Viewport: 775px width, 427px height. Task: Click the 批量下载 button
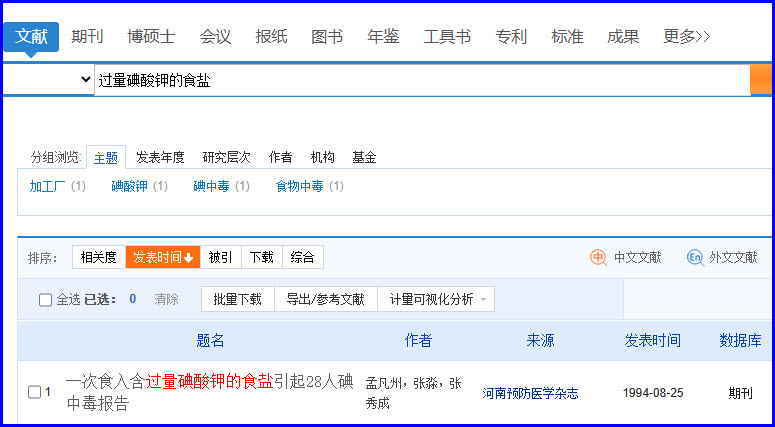(x=237, y=299)
